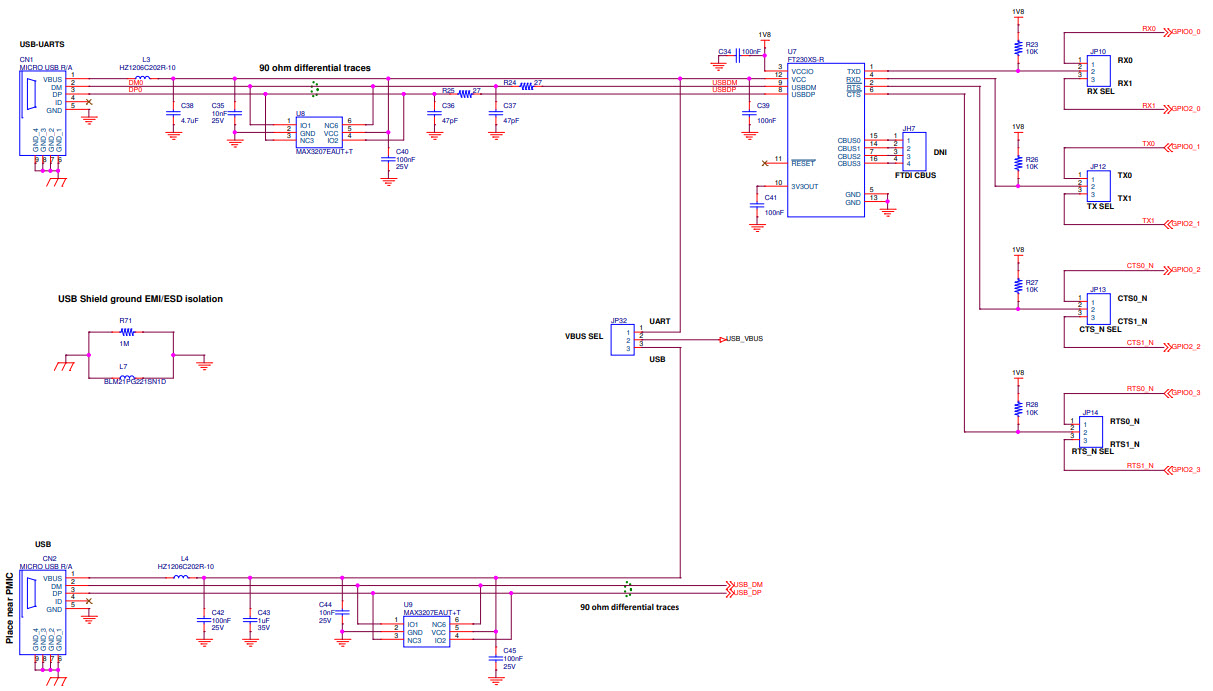Select the 90 ohm differential traces annotation
The image size is (1213, 691).
(x=315, y=67)
